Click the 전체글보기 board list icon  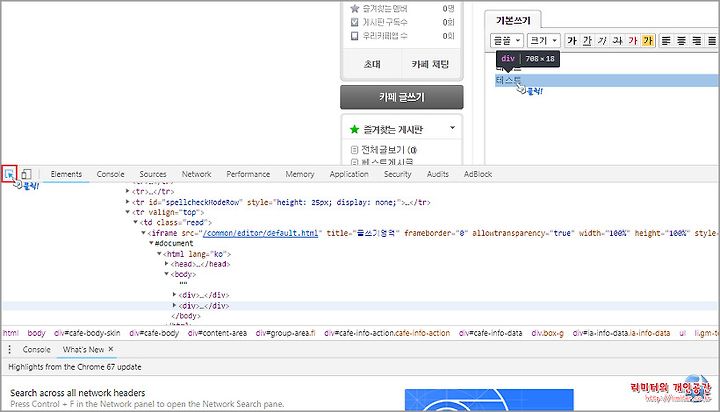pos(354,150)
